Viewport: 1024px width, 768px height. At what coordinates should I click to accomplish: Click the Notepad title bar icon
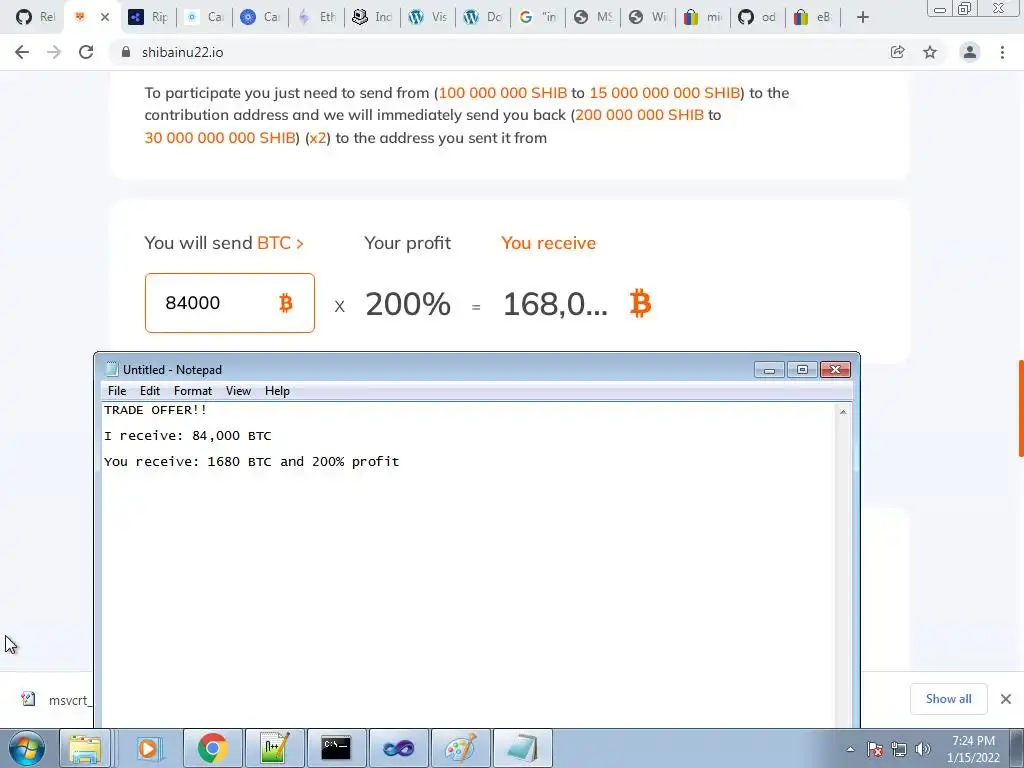[x=112, y=370]
